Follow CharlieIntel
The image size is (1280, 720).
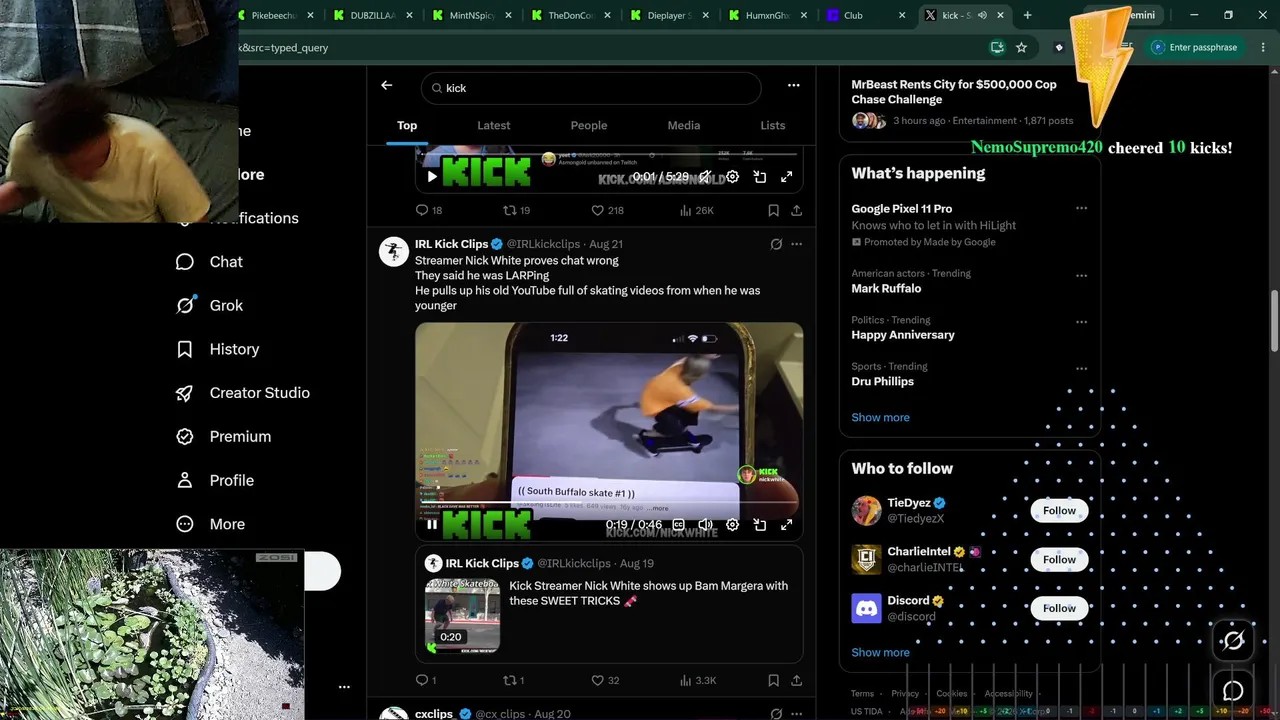[x=1059, y=559]
